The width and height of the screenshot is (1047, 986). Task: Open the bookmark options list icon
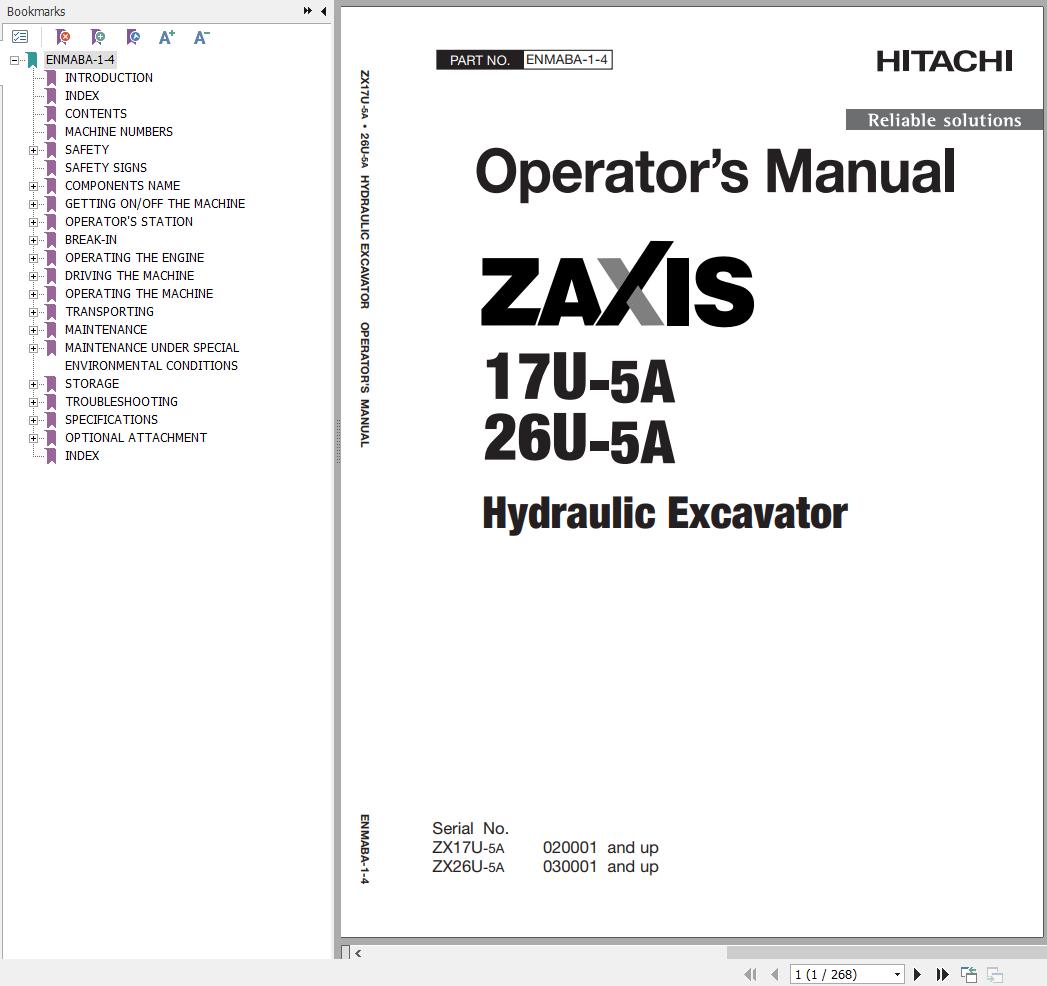[x=20, y=37]
